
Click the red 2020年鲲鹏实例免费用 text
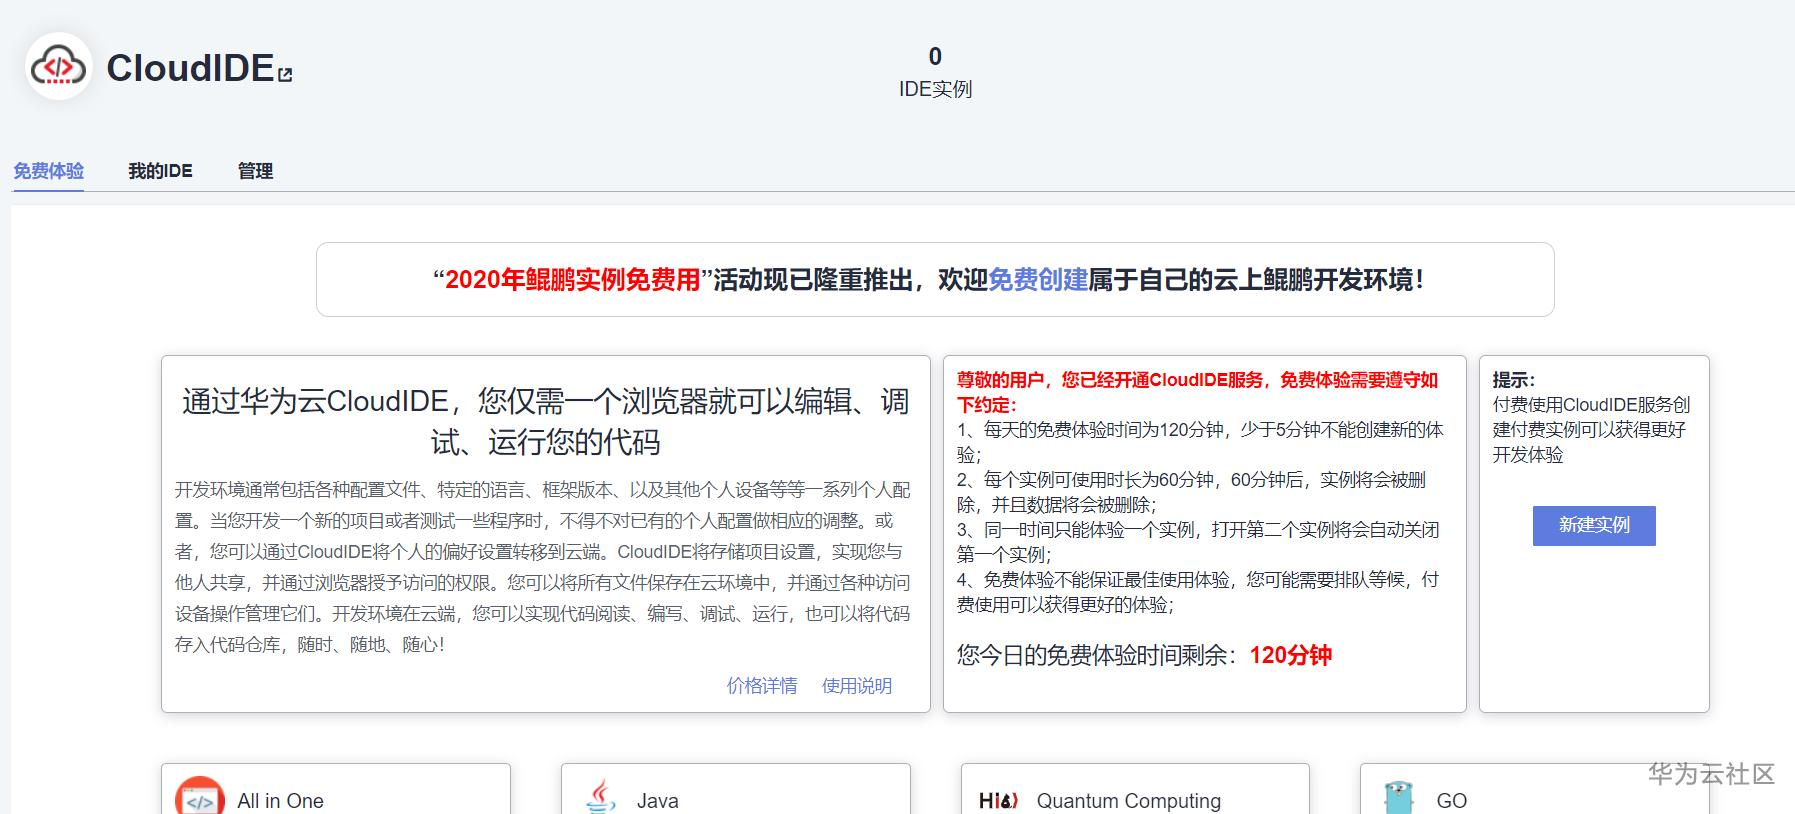click(x=572, y=280)
